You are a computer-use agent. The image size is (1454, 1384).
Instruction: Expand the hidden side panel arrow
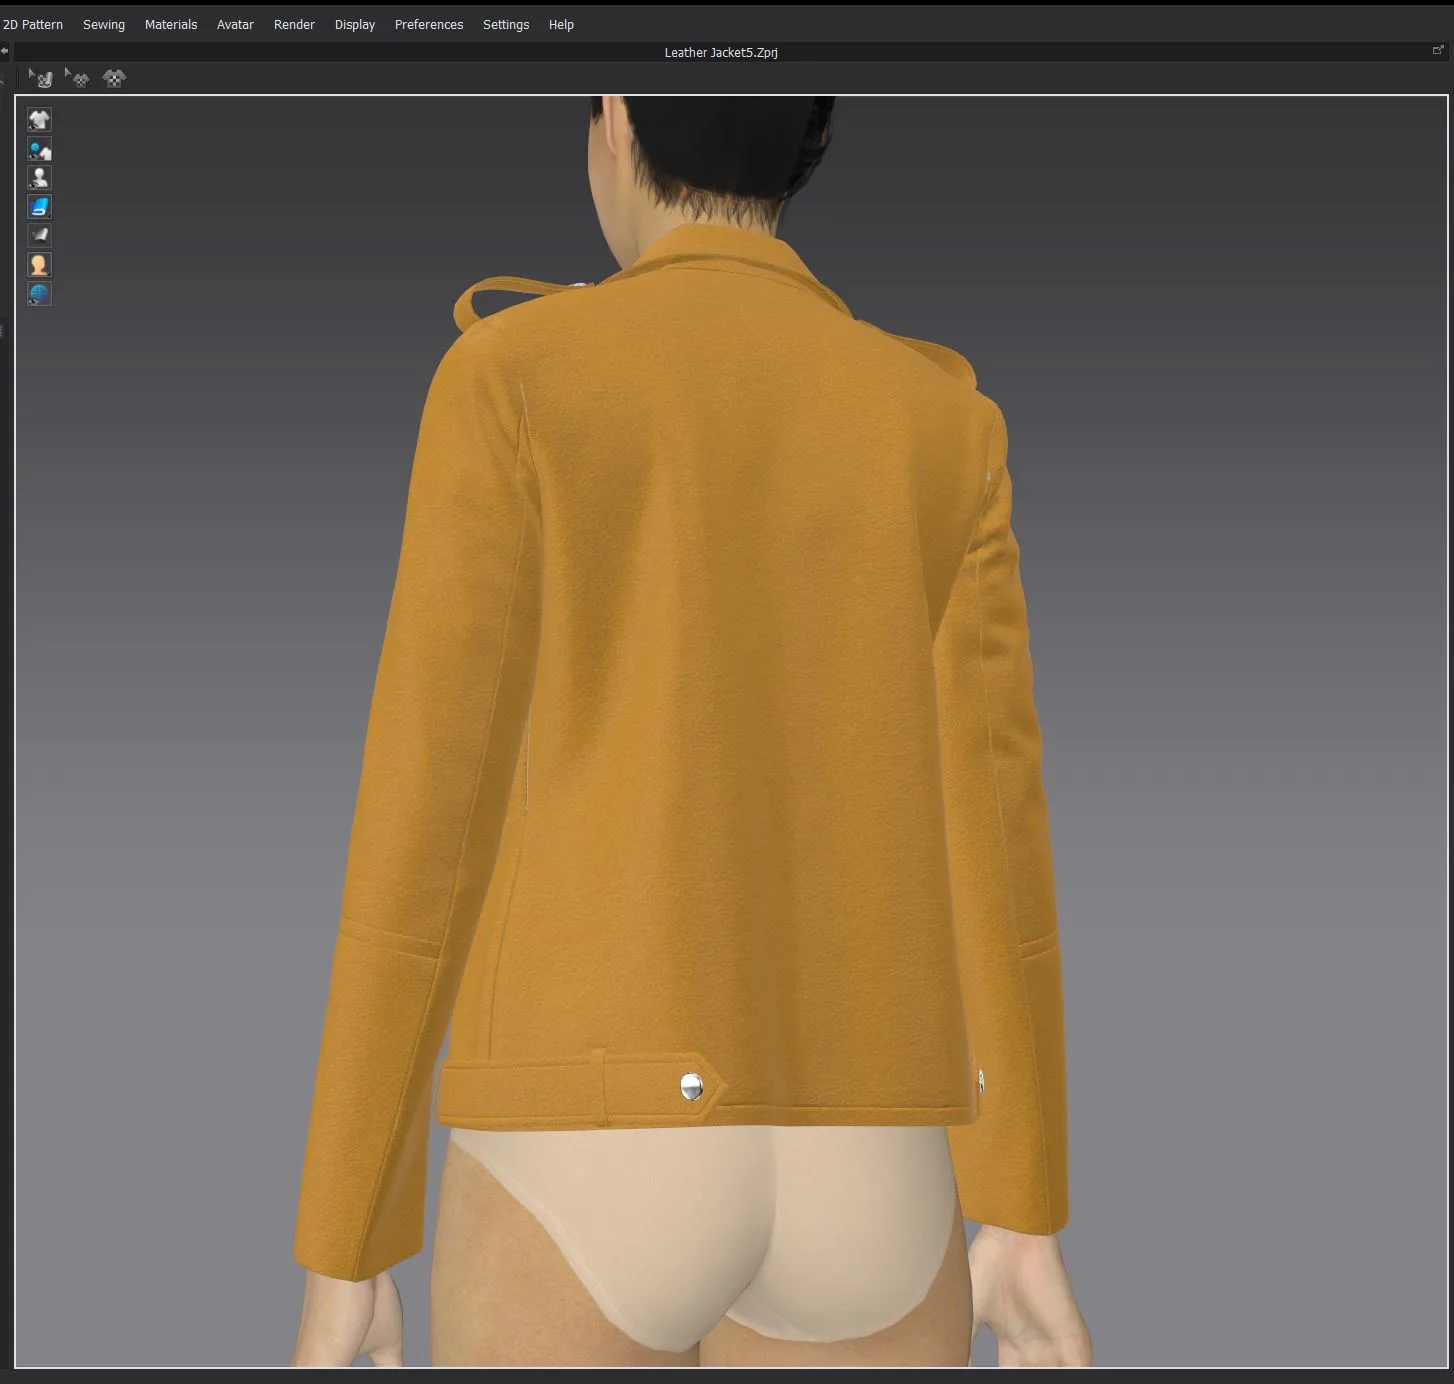tap(3, 330)
